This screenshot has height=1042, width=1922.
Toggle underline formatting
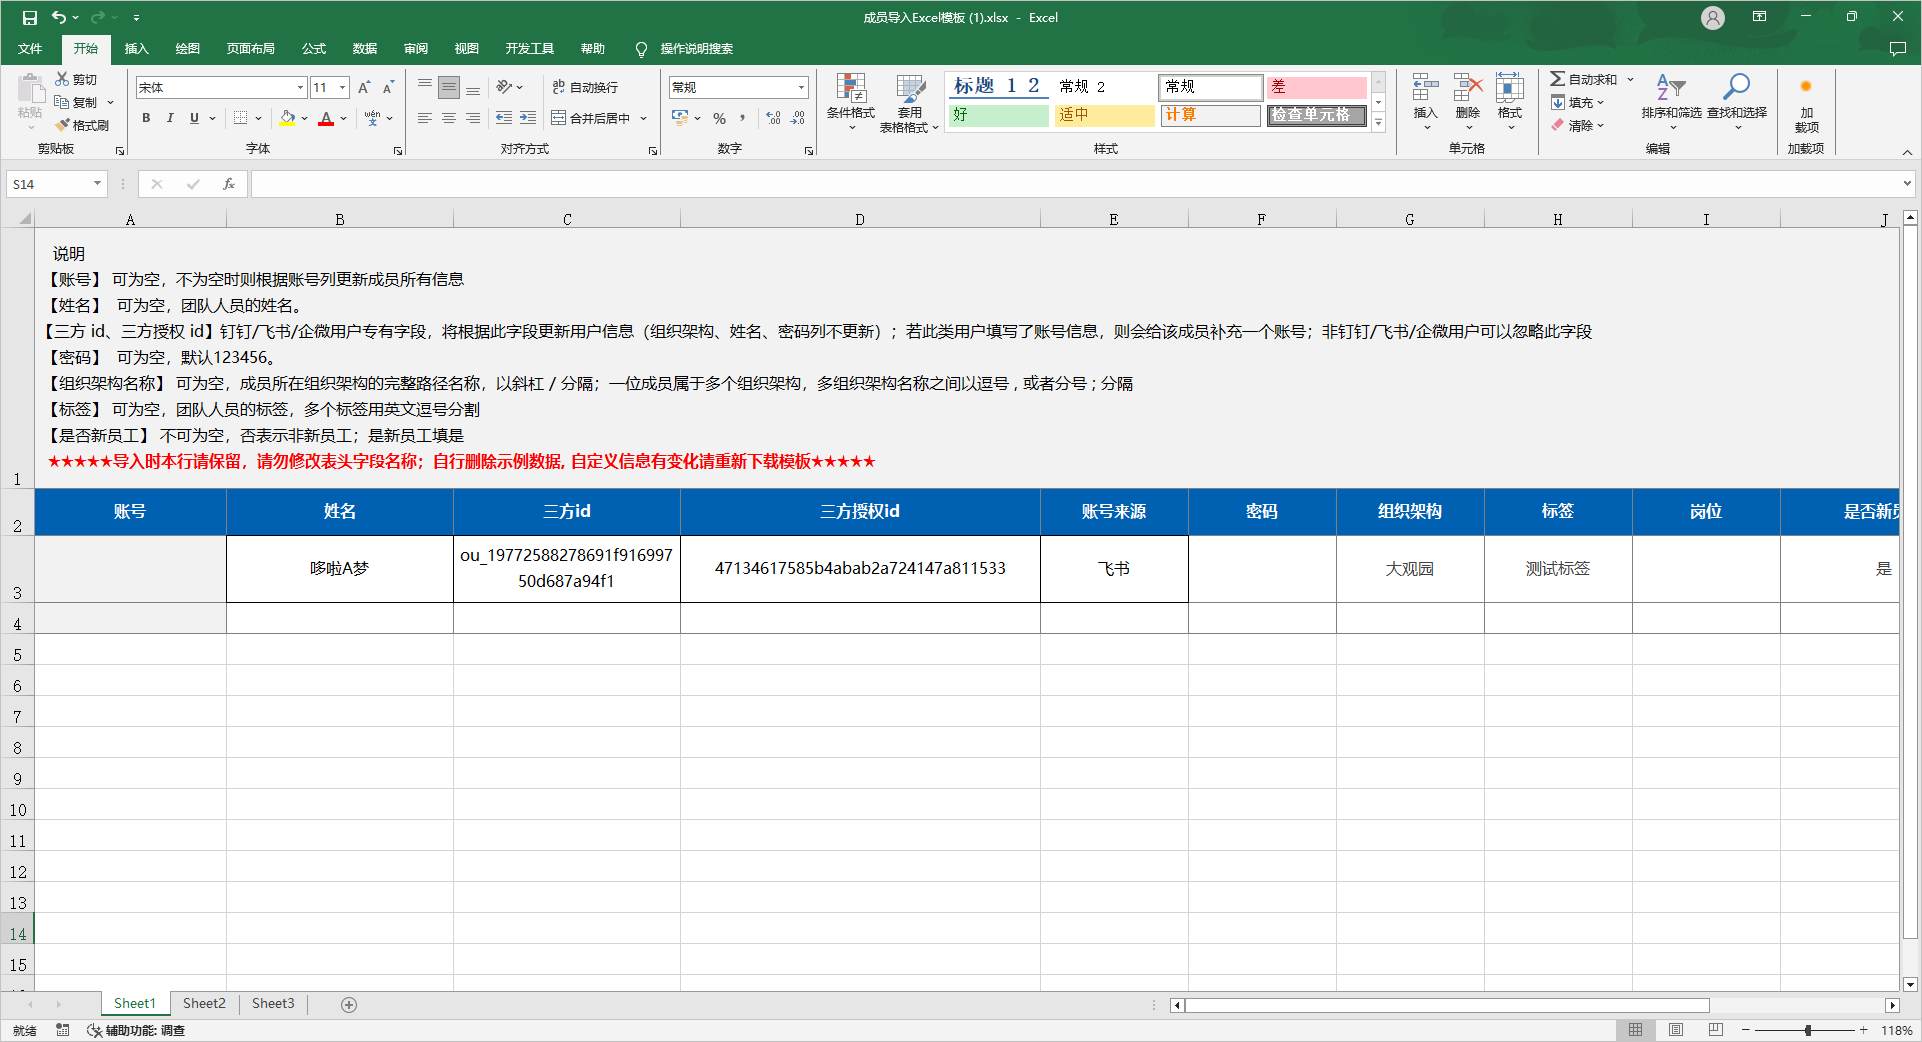(192, 118)
